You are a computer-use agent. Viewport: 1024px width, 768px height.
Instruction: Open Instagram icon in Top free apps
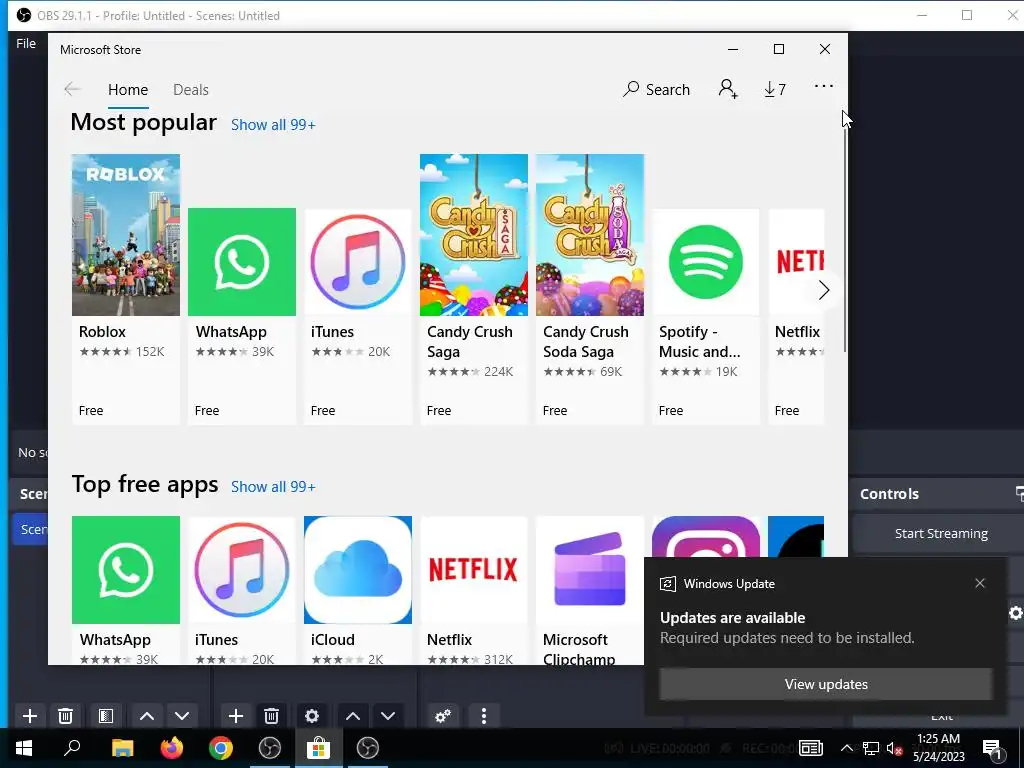706,536
